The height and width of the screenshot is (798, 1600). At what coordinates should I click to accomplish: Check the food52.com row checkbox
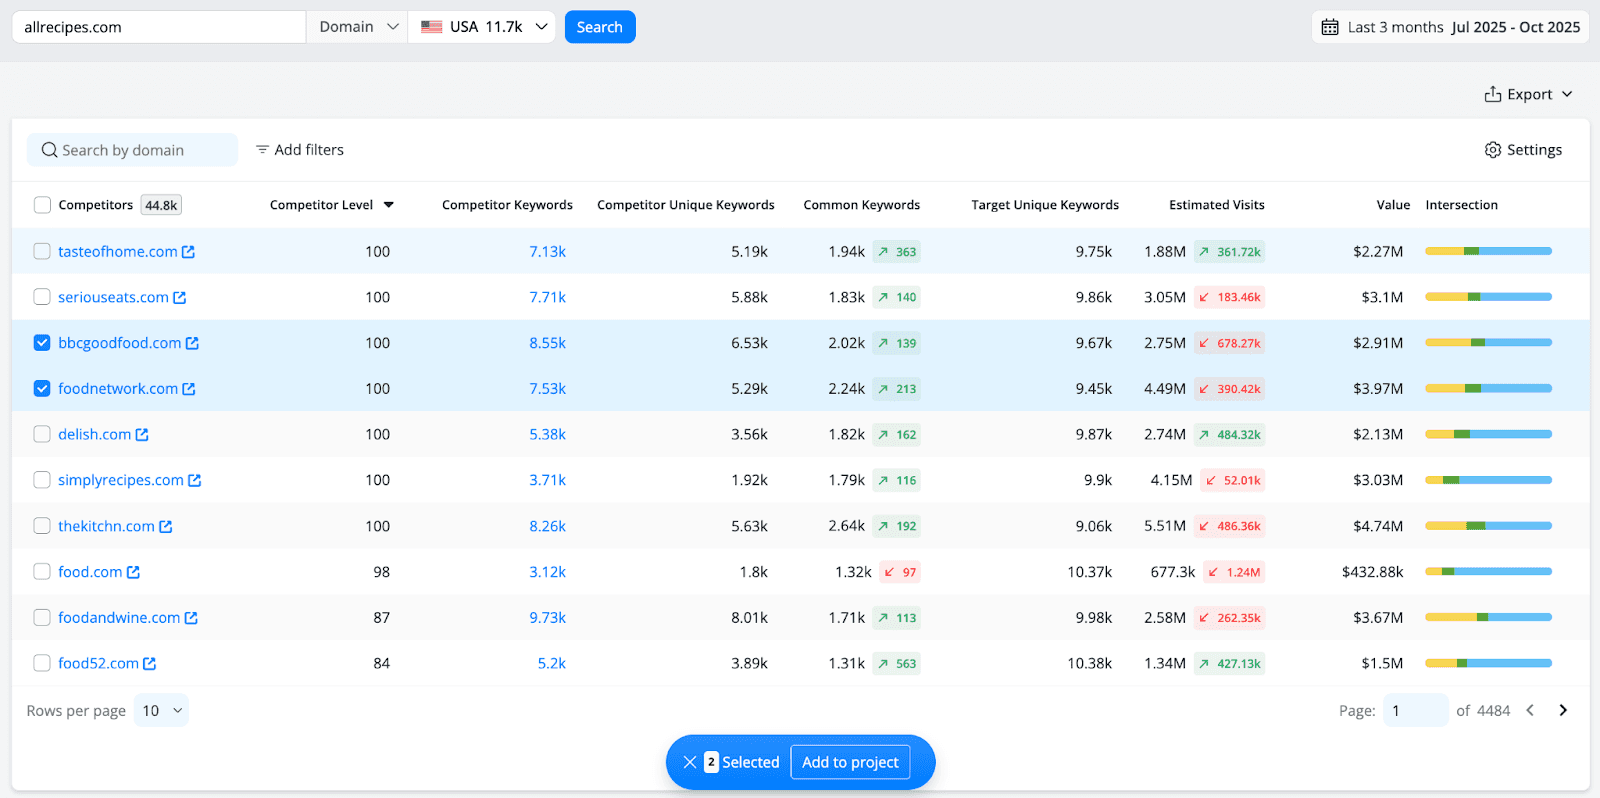(42, 663)
